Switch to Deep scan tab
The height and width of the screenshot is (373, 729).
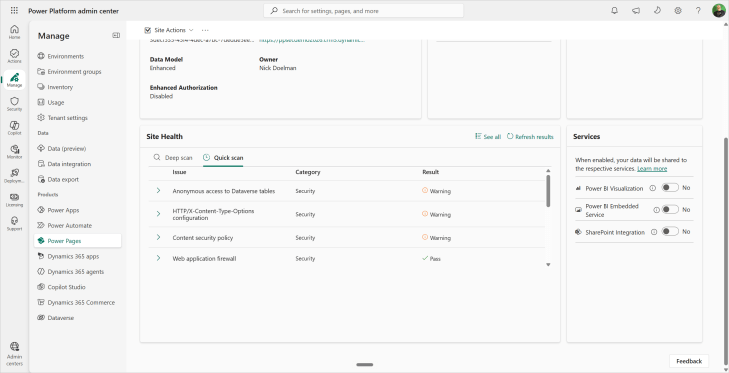[x=173, y=158]
